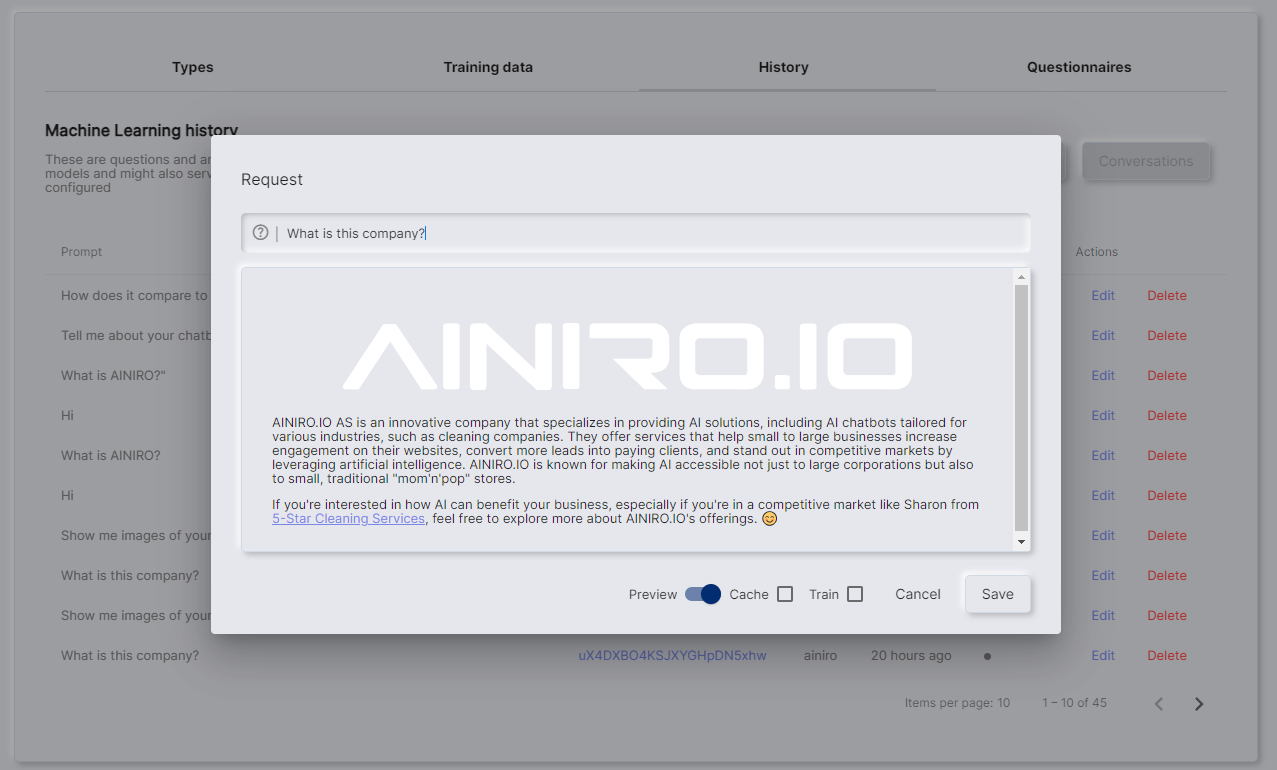This screenshot has width=1277, height=770.
Task: Check the Cache checkbox
Action: point(785,594)
